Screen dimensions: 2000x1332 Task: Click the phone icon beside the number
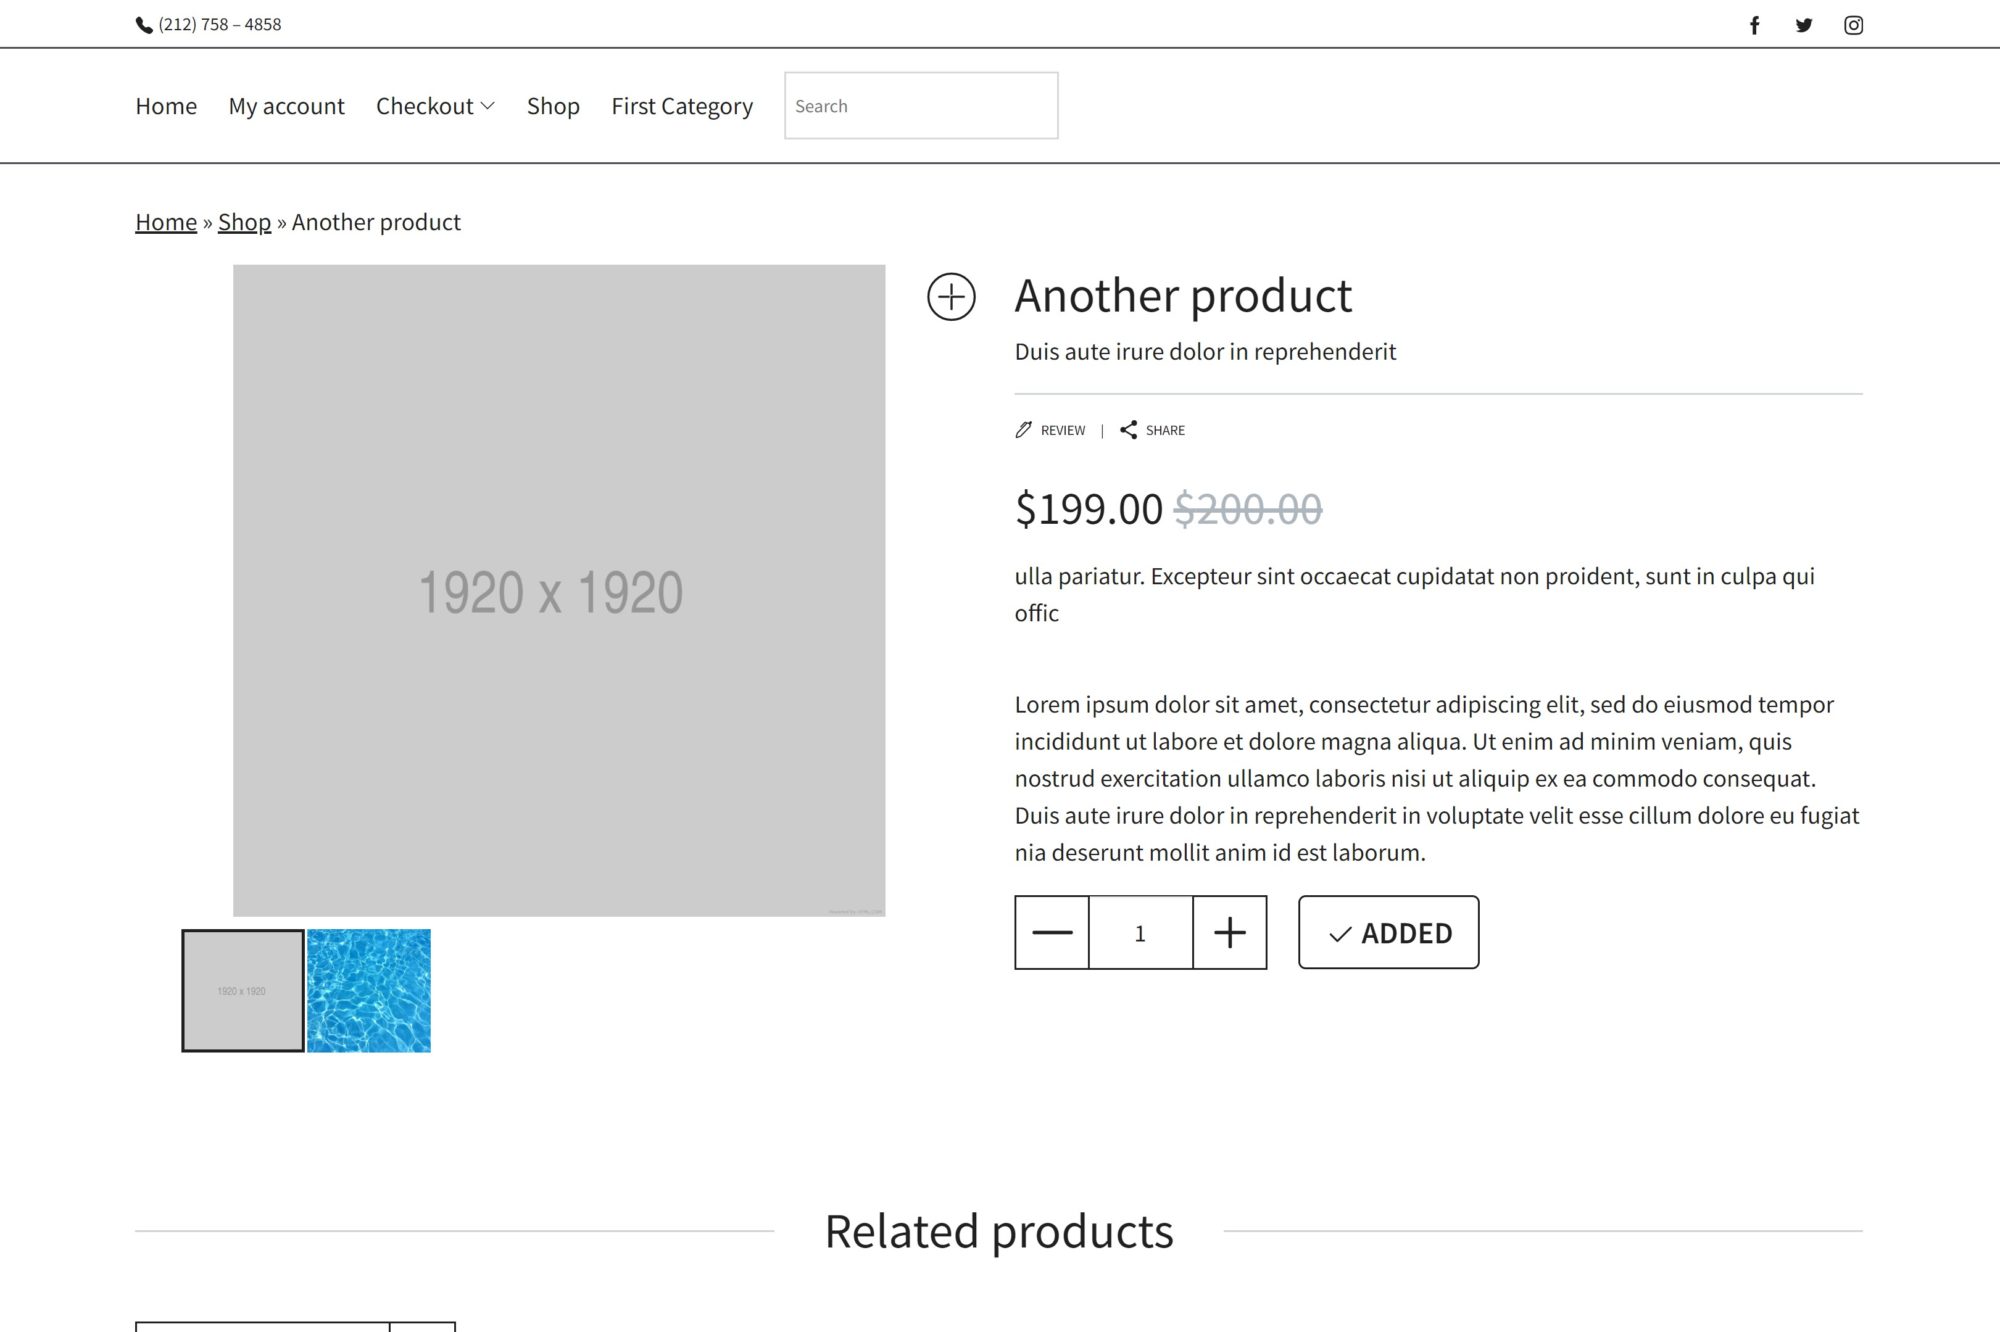click(144, 25)
